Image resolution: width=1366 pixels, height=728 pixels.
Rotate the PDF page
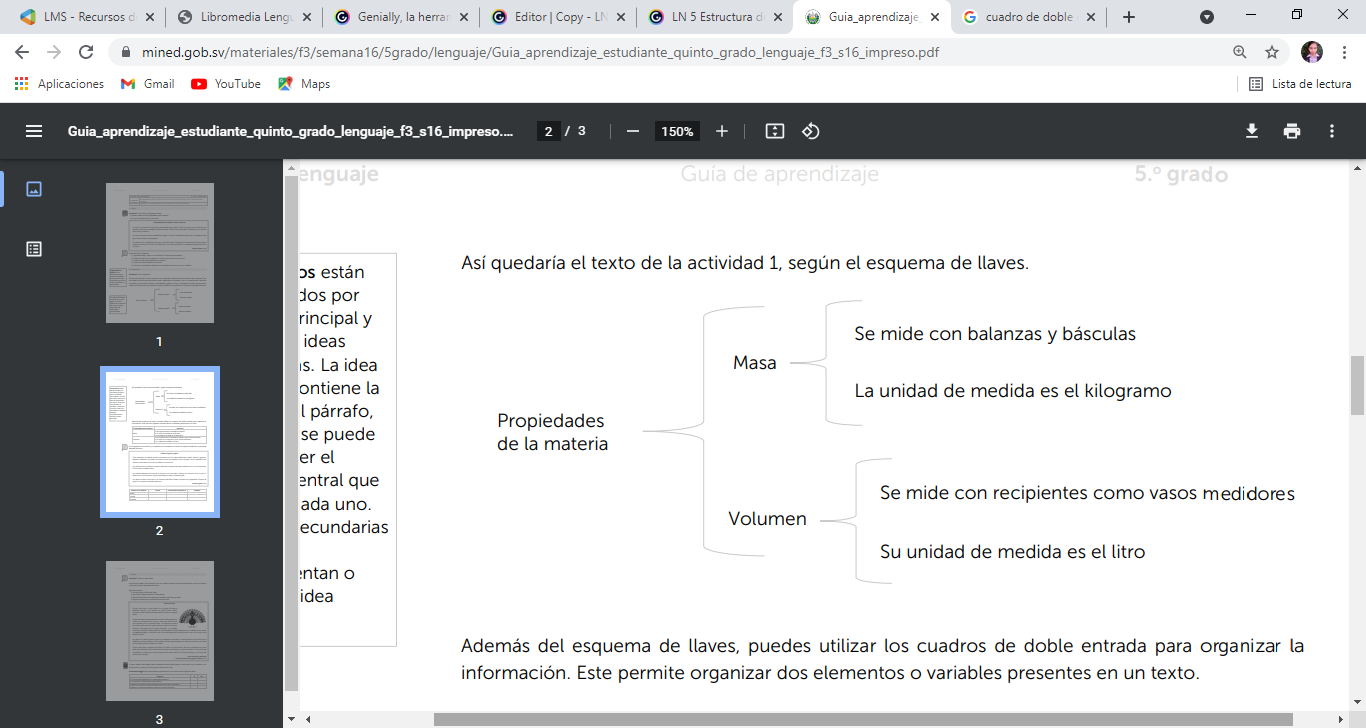click(x=810, y=130)
